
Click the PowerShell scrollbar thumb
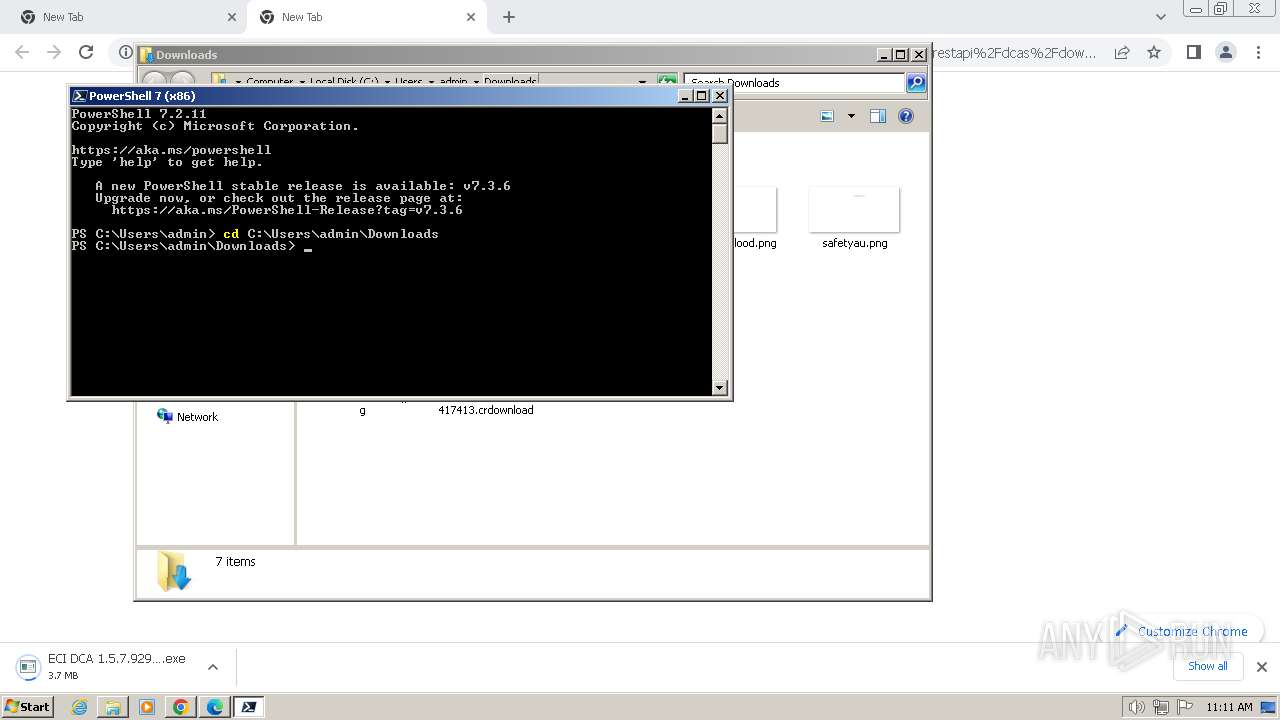(720, 133)
